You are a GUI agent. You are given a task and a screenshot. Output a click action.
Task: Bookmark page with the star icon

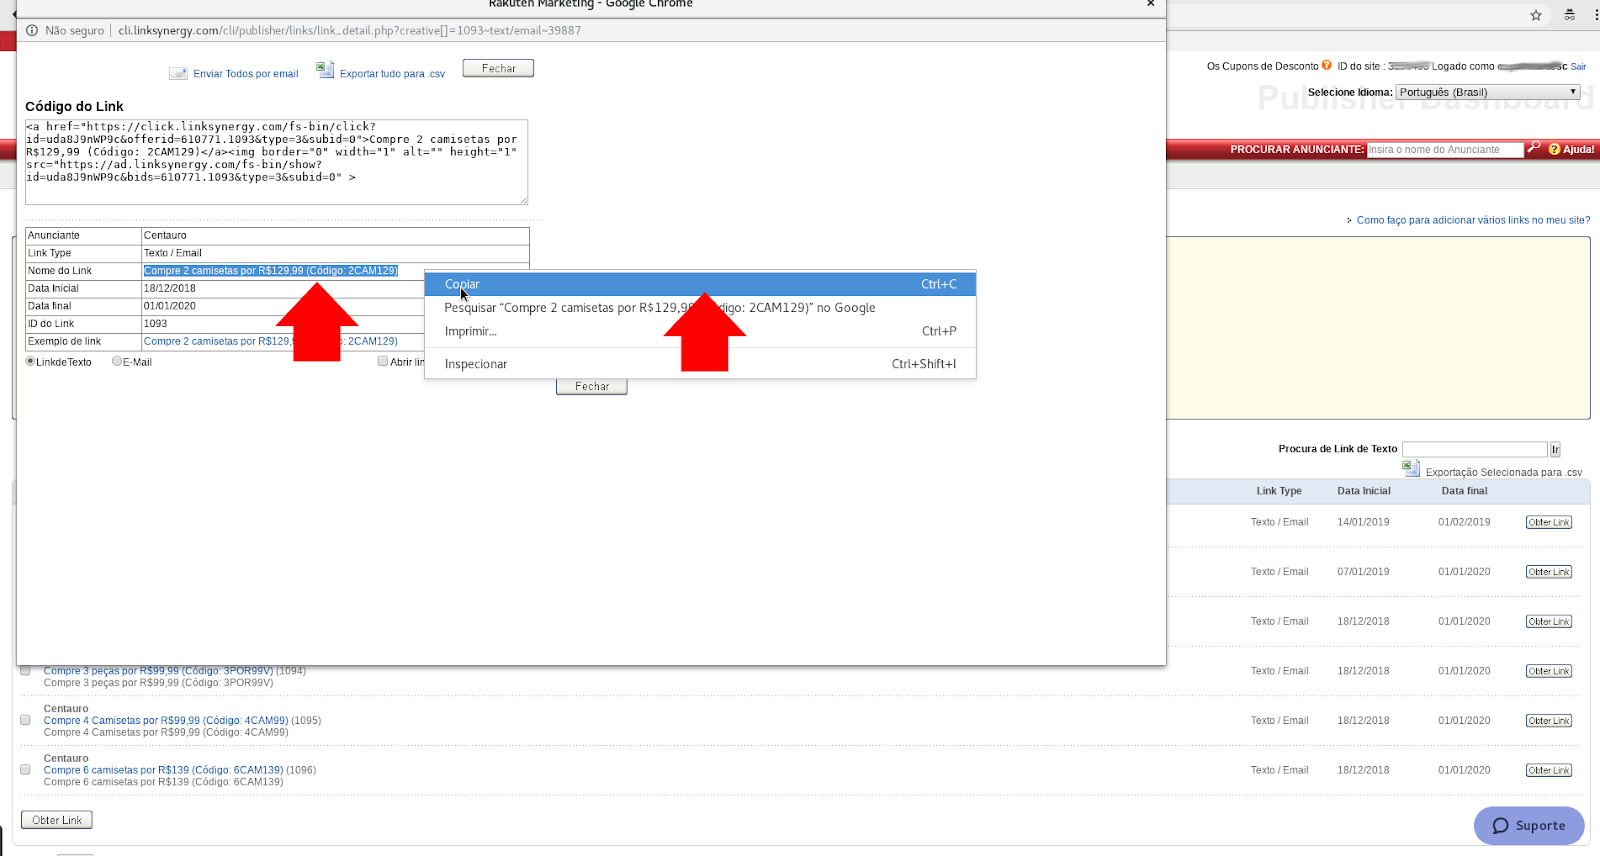[1536, 15]
